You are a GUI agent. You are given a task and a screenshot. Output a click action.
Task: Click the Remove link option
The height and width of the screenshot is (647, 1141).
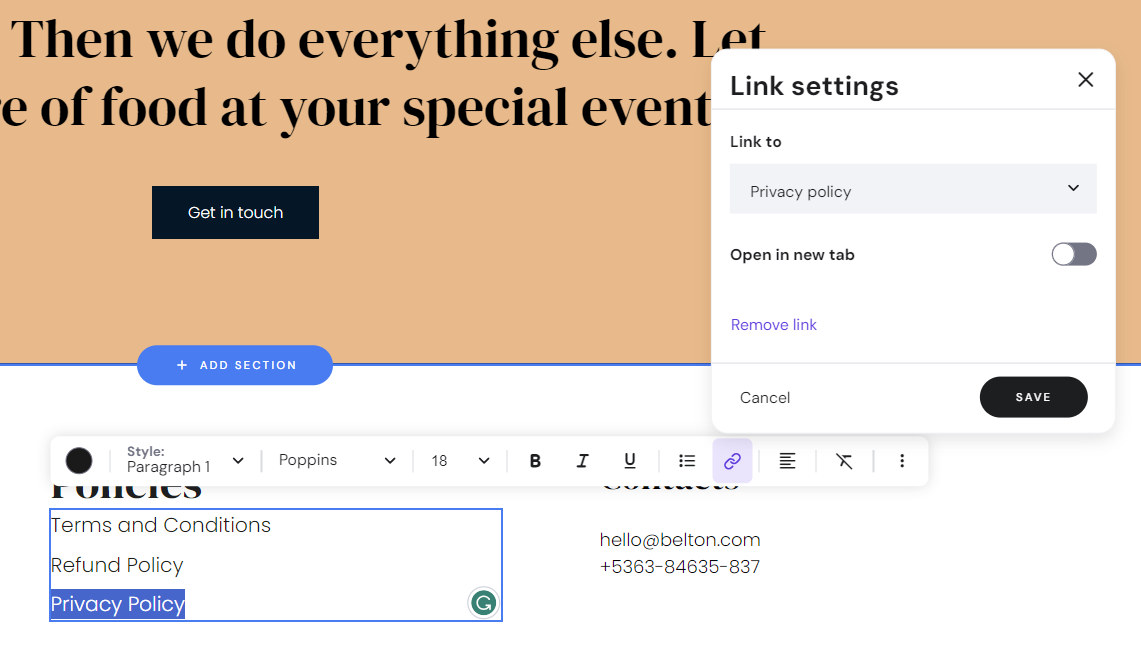[774, 325]
